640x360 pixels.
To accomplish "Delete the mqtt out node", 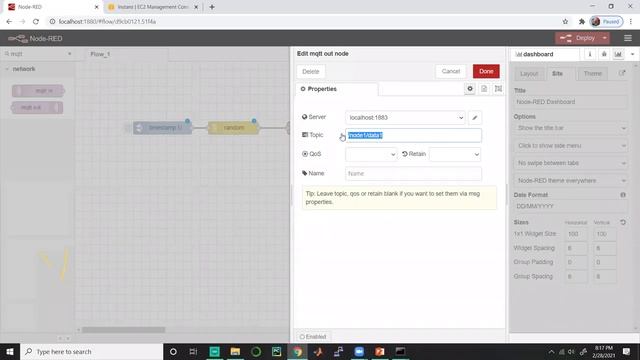I will click(x=311, y=71).
